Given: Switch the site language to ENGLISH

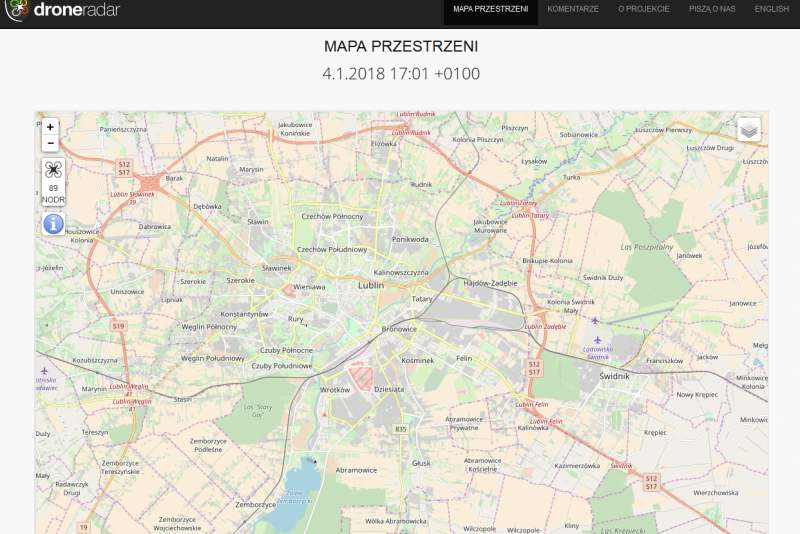Looking at the screenshot, I should (x=771, y=9).
